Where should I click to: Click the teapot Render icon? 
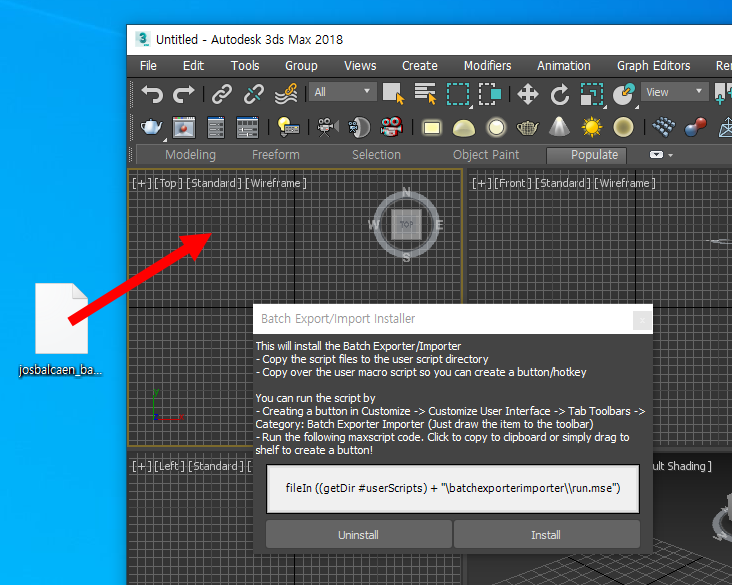(152, 127)
